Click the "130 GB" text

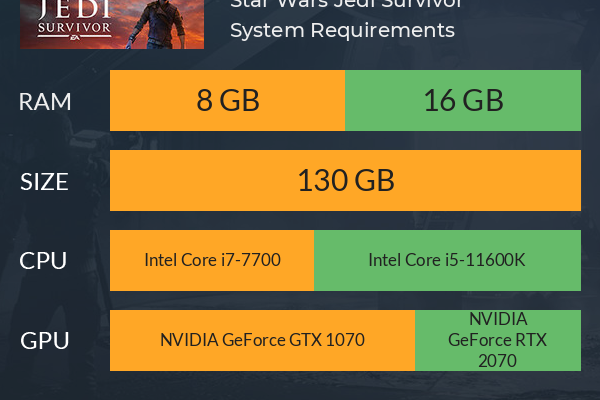[346, 180]
